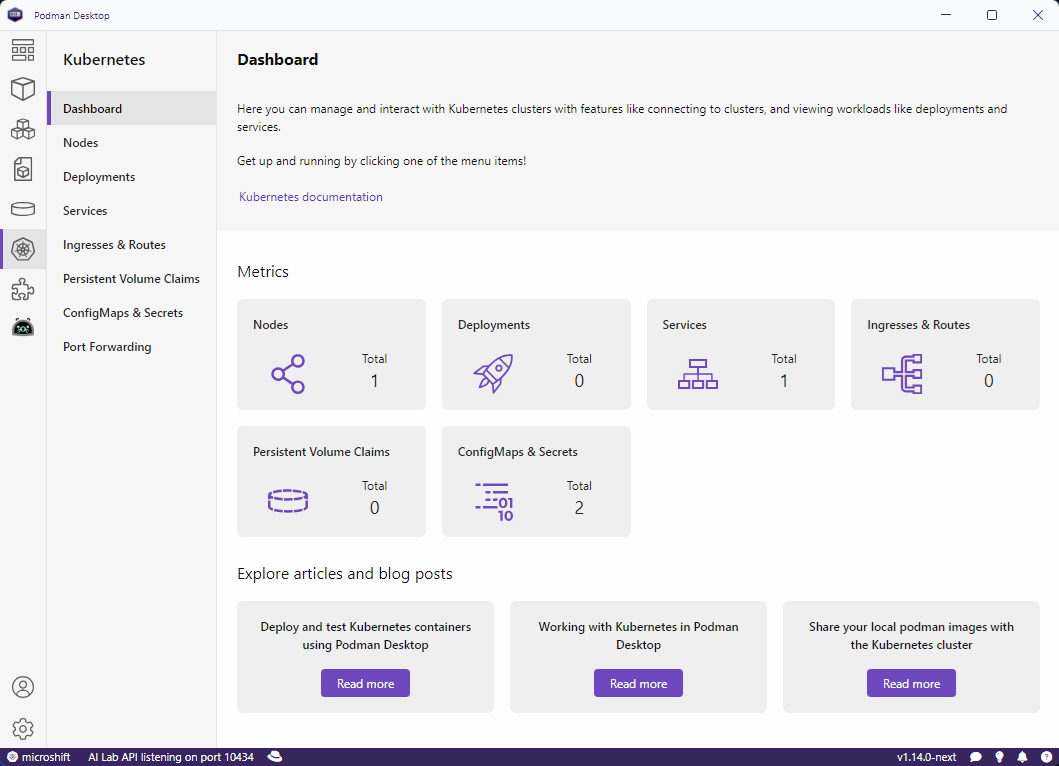The image size is (1059, 766).
Task: Click the Images sidebar icon
Action: [x=22, y=169]
